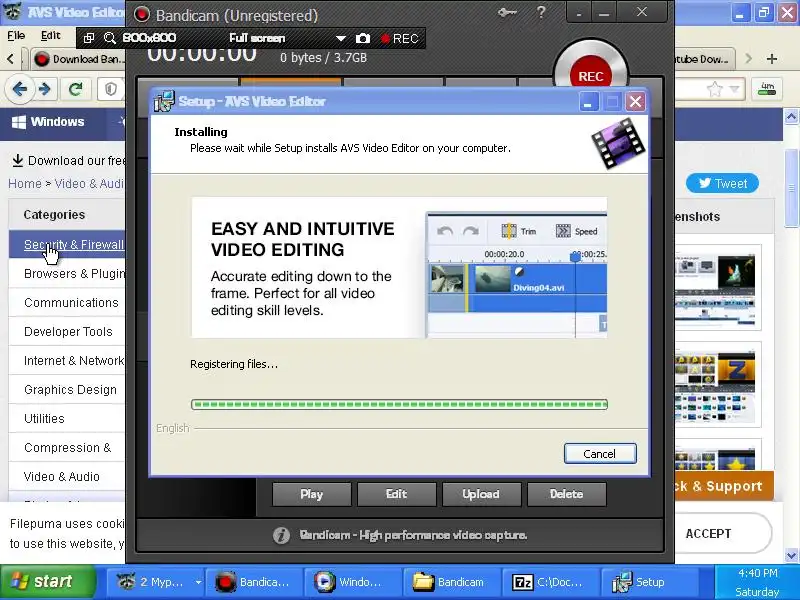Click Home breadcrumb link
This screenshot has width=800, height=600.
pyautogui.click(x=24, y=184)
